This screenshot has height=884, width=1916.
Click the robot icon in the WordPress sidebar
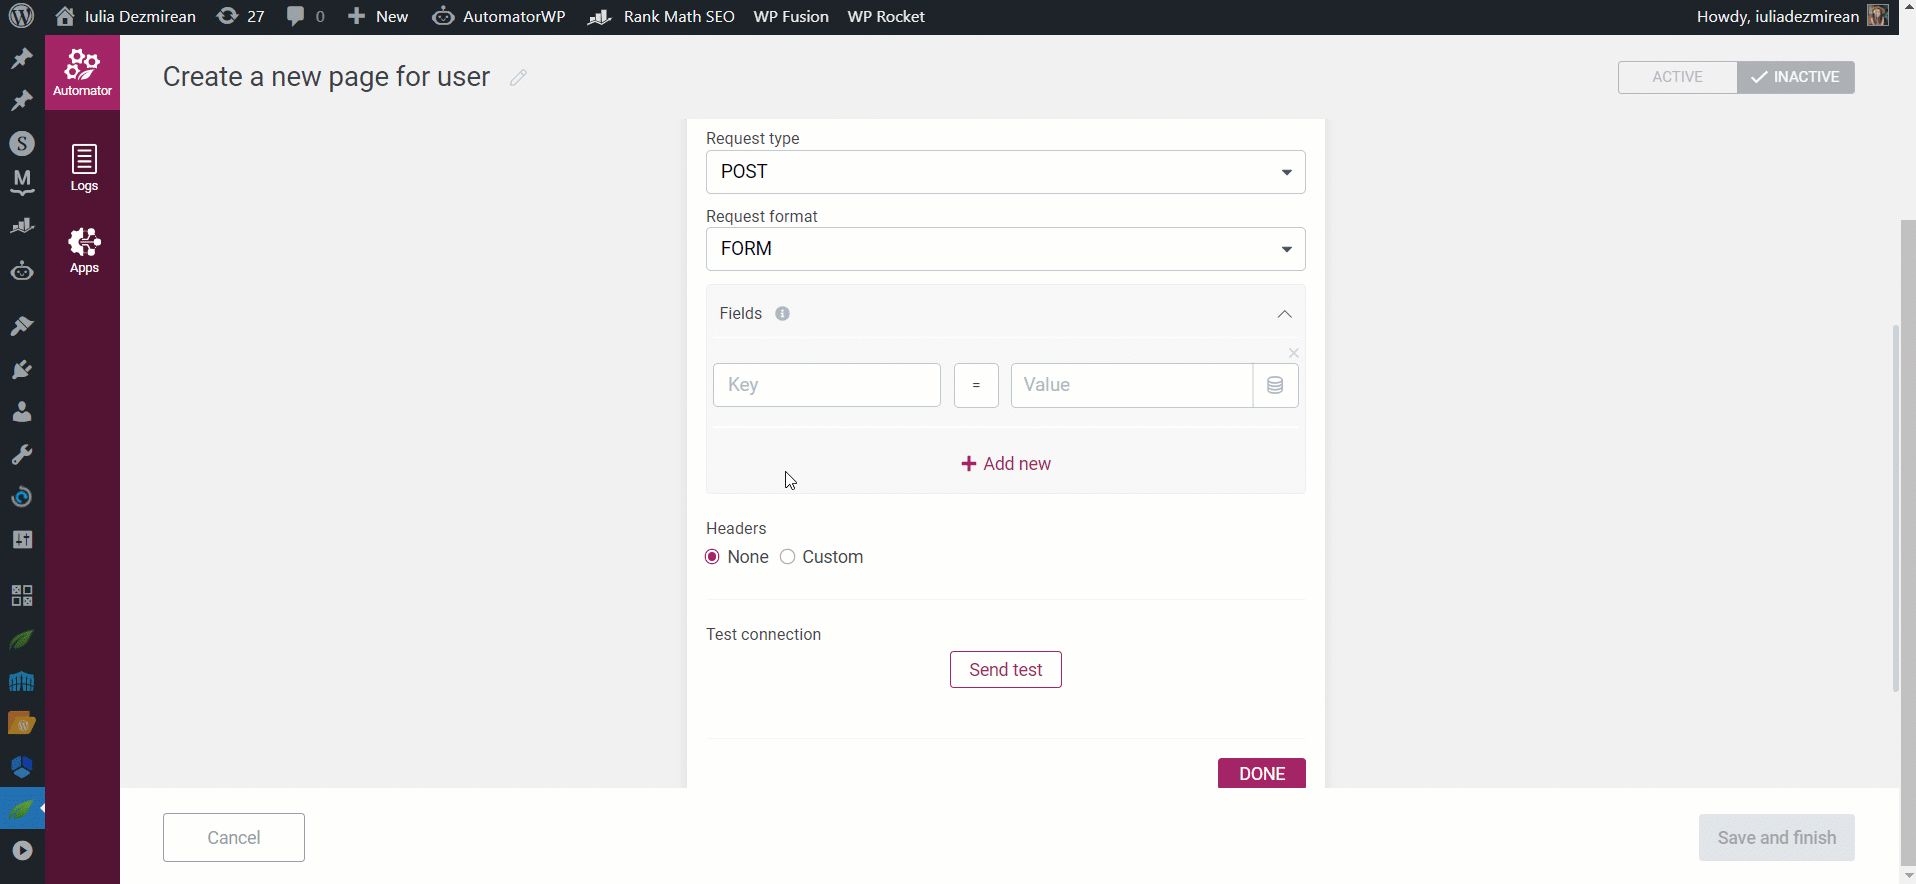(22, 271)
